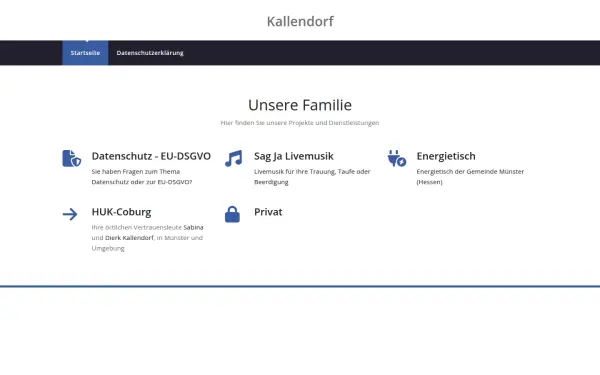
Task: Click text 'Energietisch der Gemeinde Münster'
Action: (470, 171)
